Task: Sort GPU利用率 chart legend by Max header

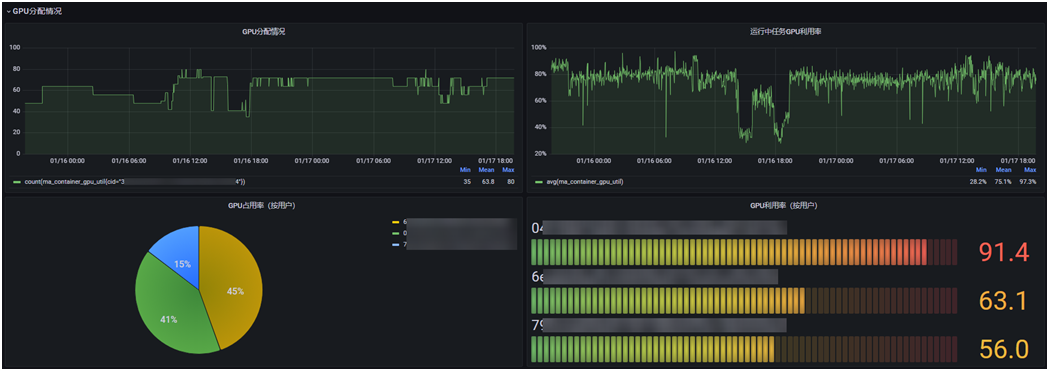Action: pos(1030,170)
